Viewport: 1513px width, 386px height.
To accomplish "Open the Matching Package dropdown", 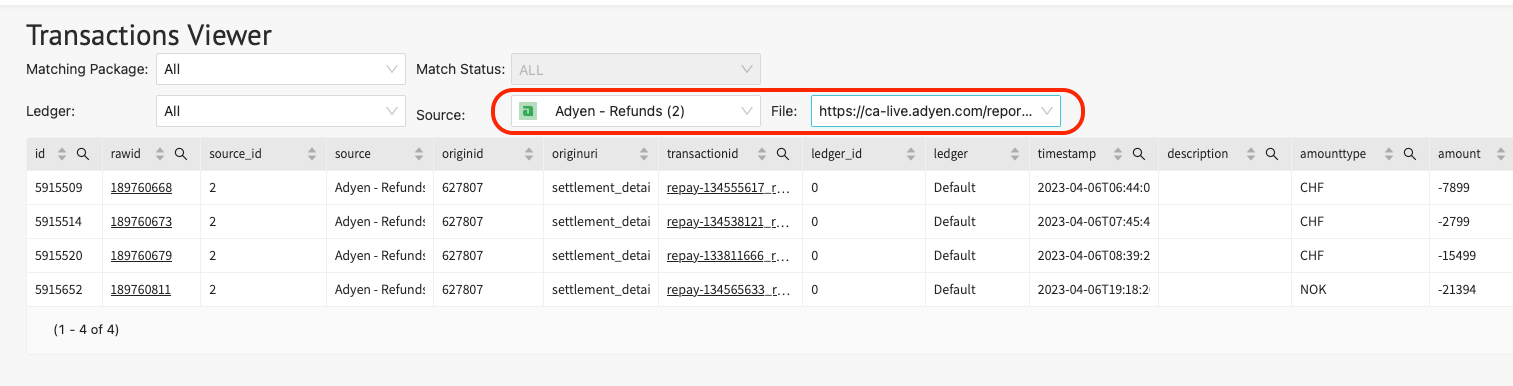I will point(281,69).
